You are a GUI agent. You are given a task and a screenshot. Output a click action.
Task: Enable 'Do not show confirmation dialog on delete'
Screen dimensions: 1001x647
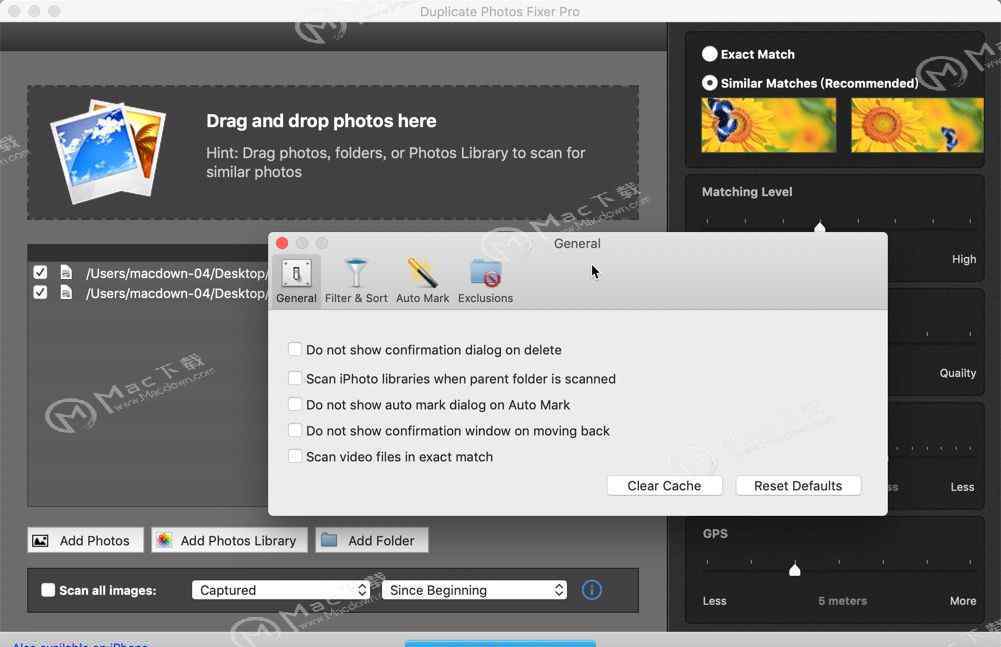click(294, 349)
